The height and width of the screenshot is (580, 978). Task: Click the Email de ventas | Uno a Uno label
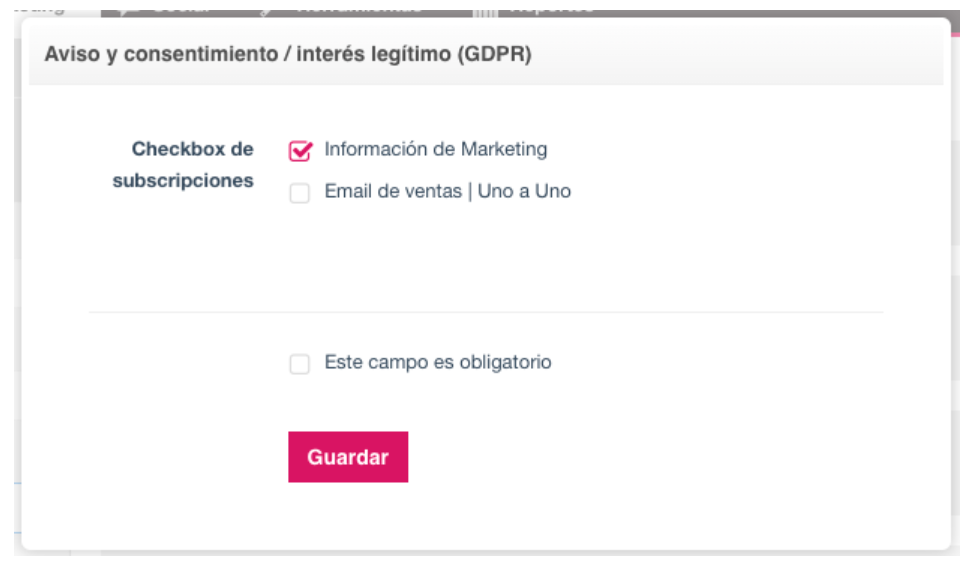coord(448,192)
